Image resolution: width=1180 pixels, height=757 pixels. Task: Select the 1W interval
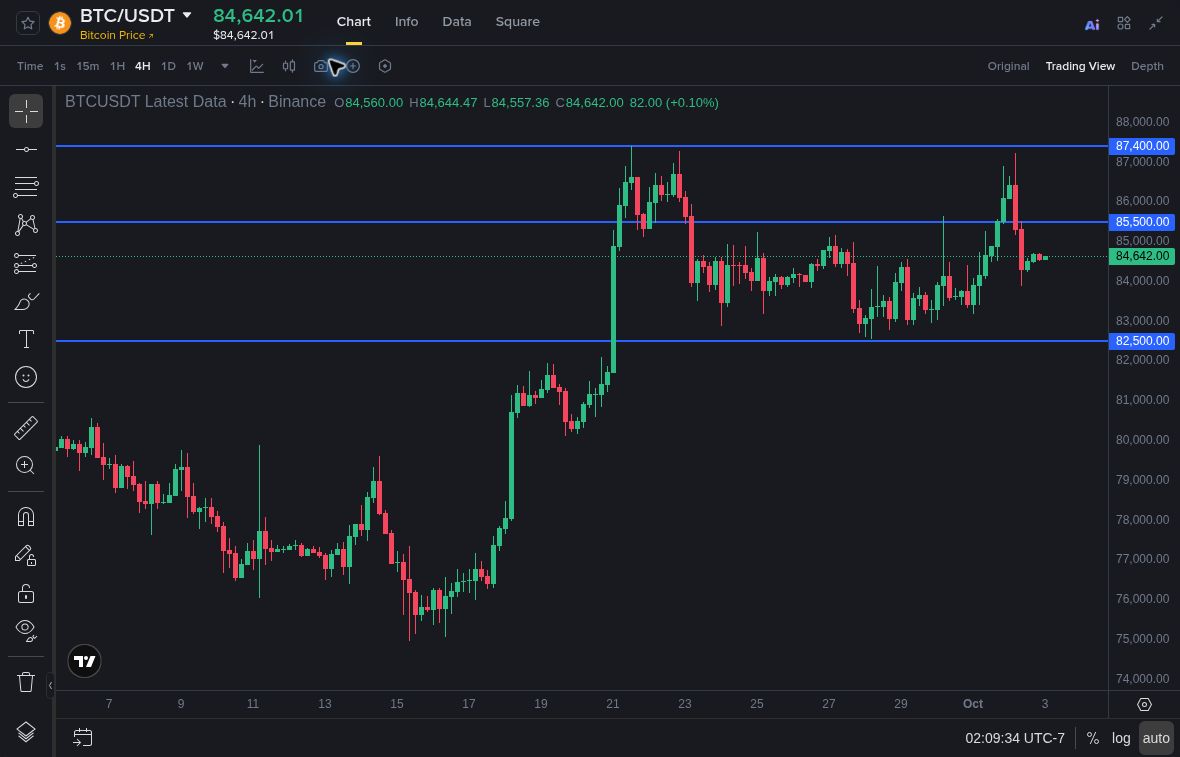[x=195, y=66]
